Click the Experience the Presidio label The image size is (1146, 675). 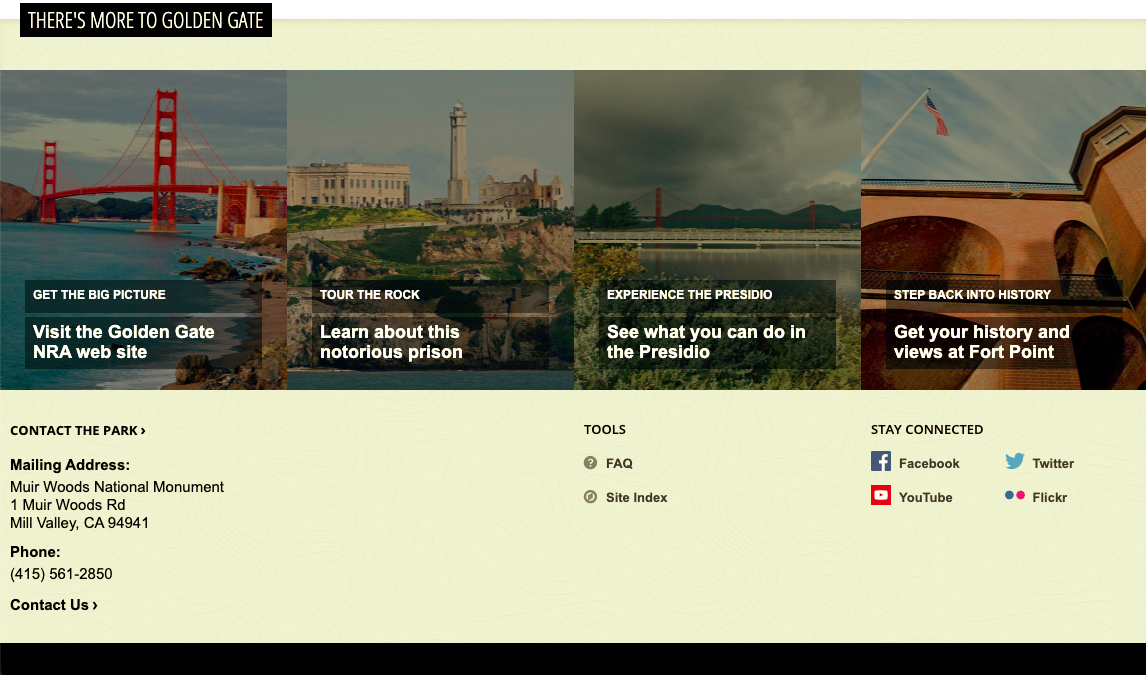689,294
